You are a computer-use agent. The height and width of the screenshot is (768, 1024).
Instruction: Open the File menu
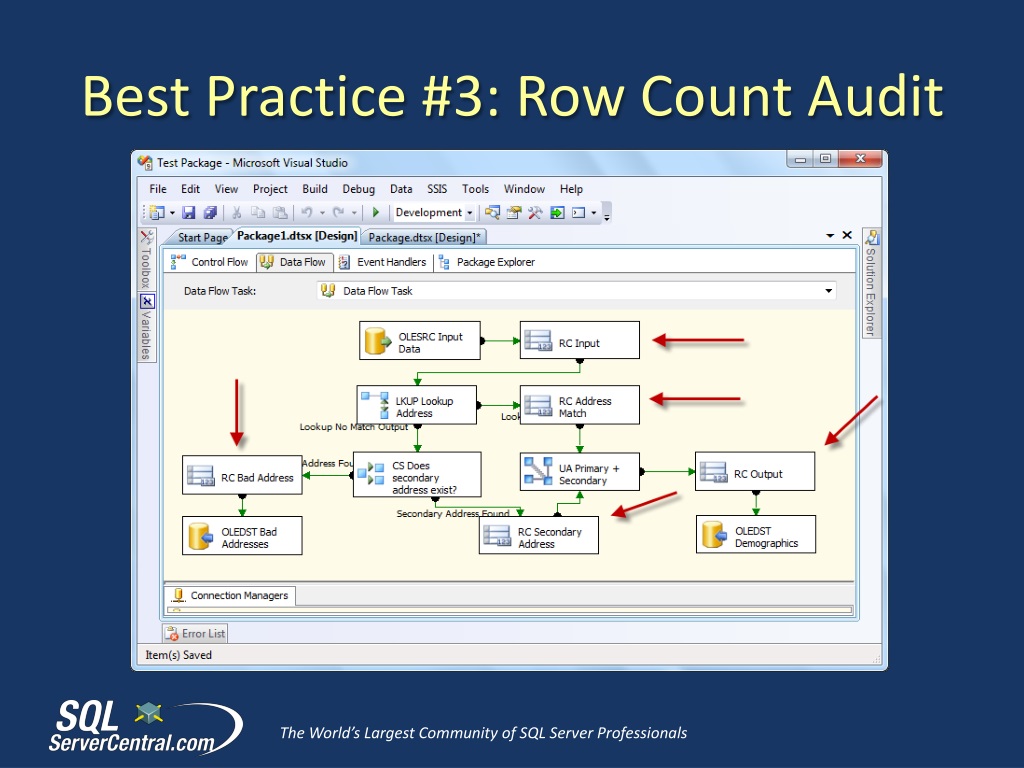(x=157, y=189)
